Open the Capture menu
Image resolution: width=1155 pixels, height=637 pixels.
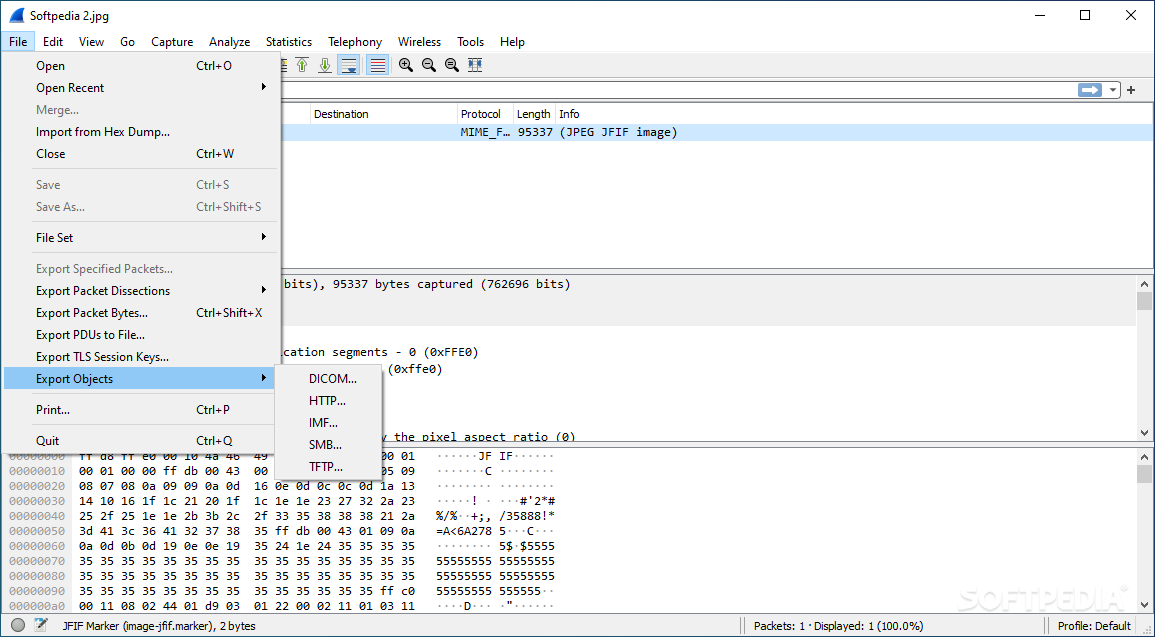[172, 42]
